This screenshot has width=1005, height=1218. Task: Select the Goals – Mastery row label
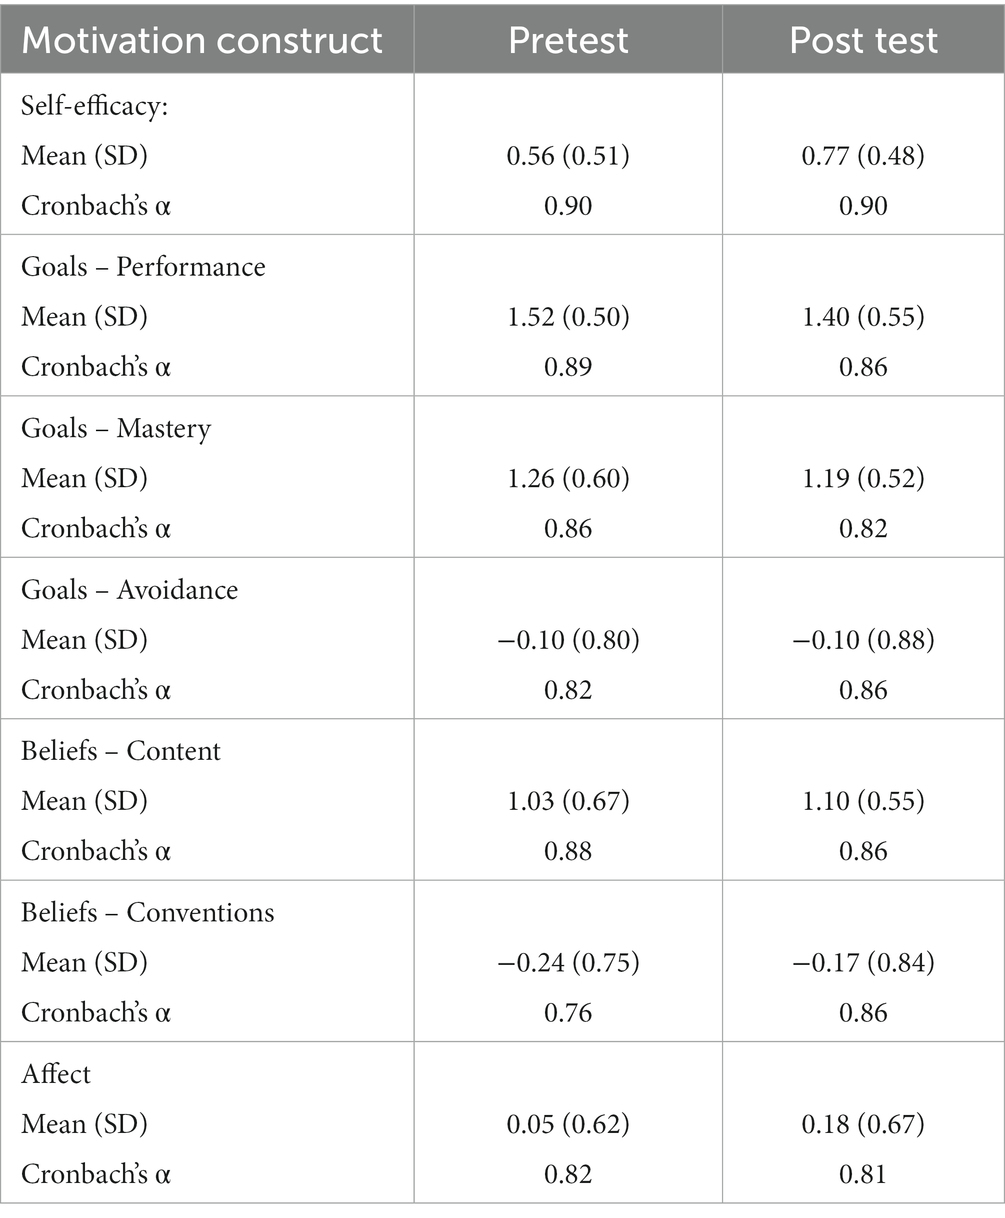coord(116,428)
